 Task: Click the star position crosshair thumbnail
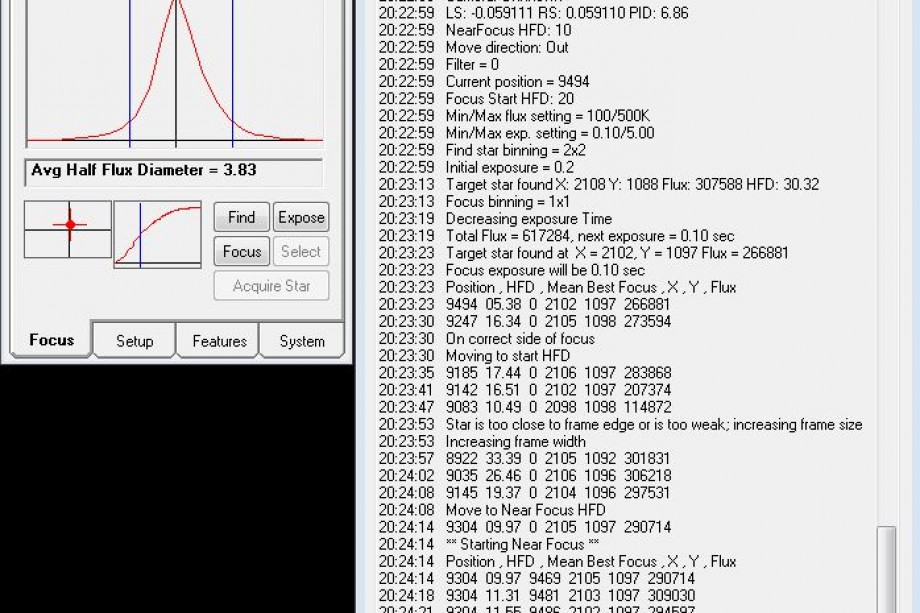[x=67, y=229]
